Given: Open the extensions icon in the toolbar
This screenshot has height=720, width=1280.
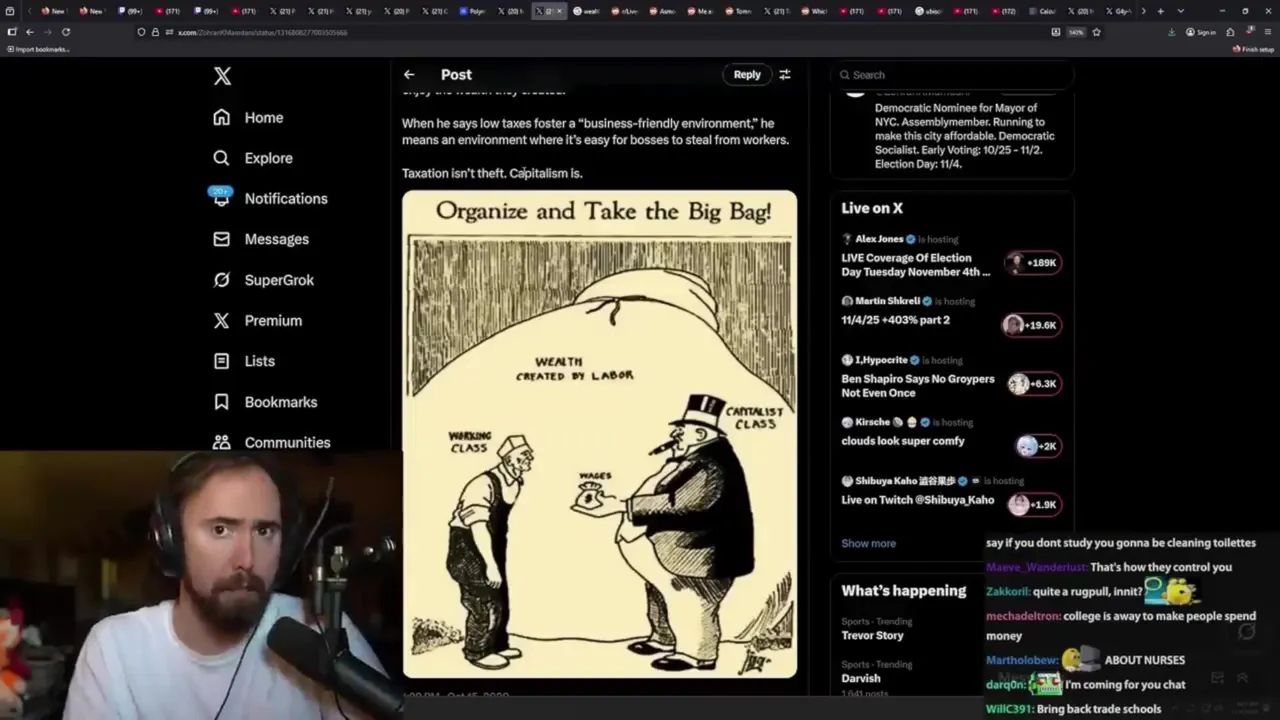Looking at the screenshot, I should 1229,32.
